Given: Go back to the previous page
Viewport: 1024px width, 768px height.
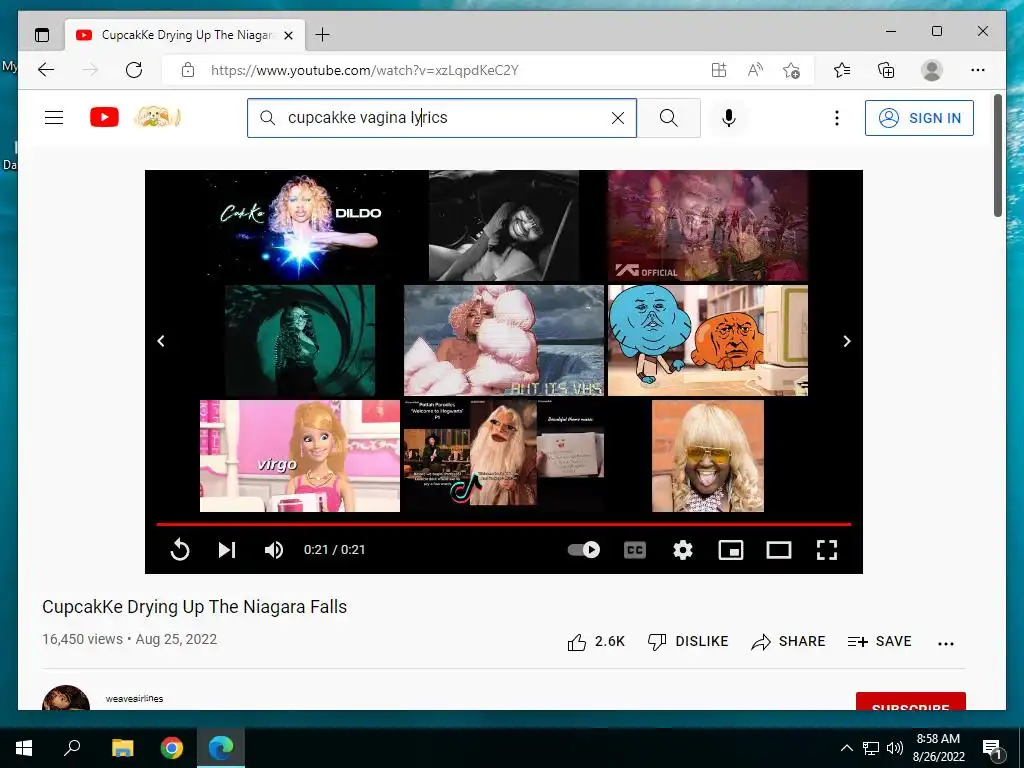Looking at the screenshot, I should click(46, 70).
